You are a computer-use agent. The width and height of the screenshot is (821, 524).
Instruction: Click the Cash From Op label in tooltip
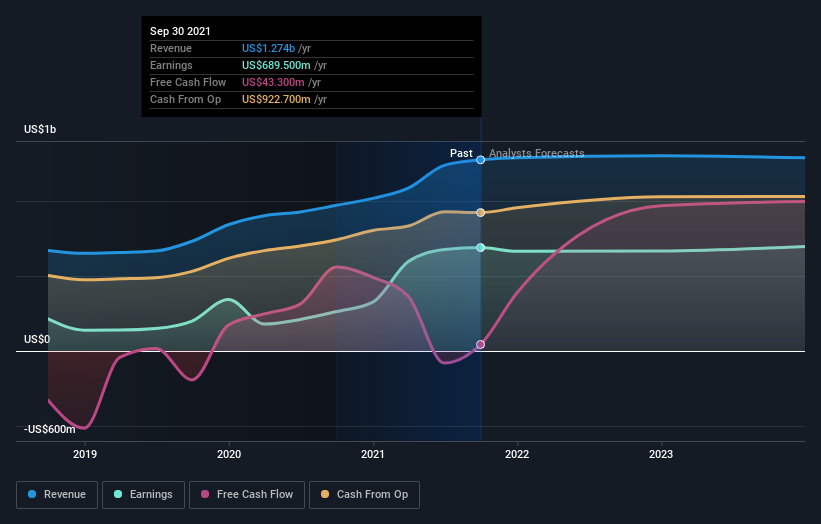click(185, 99)
